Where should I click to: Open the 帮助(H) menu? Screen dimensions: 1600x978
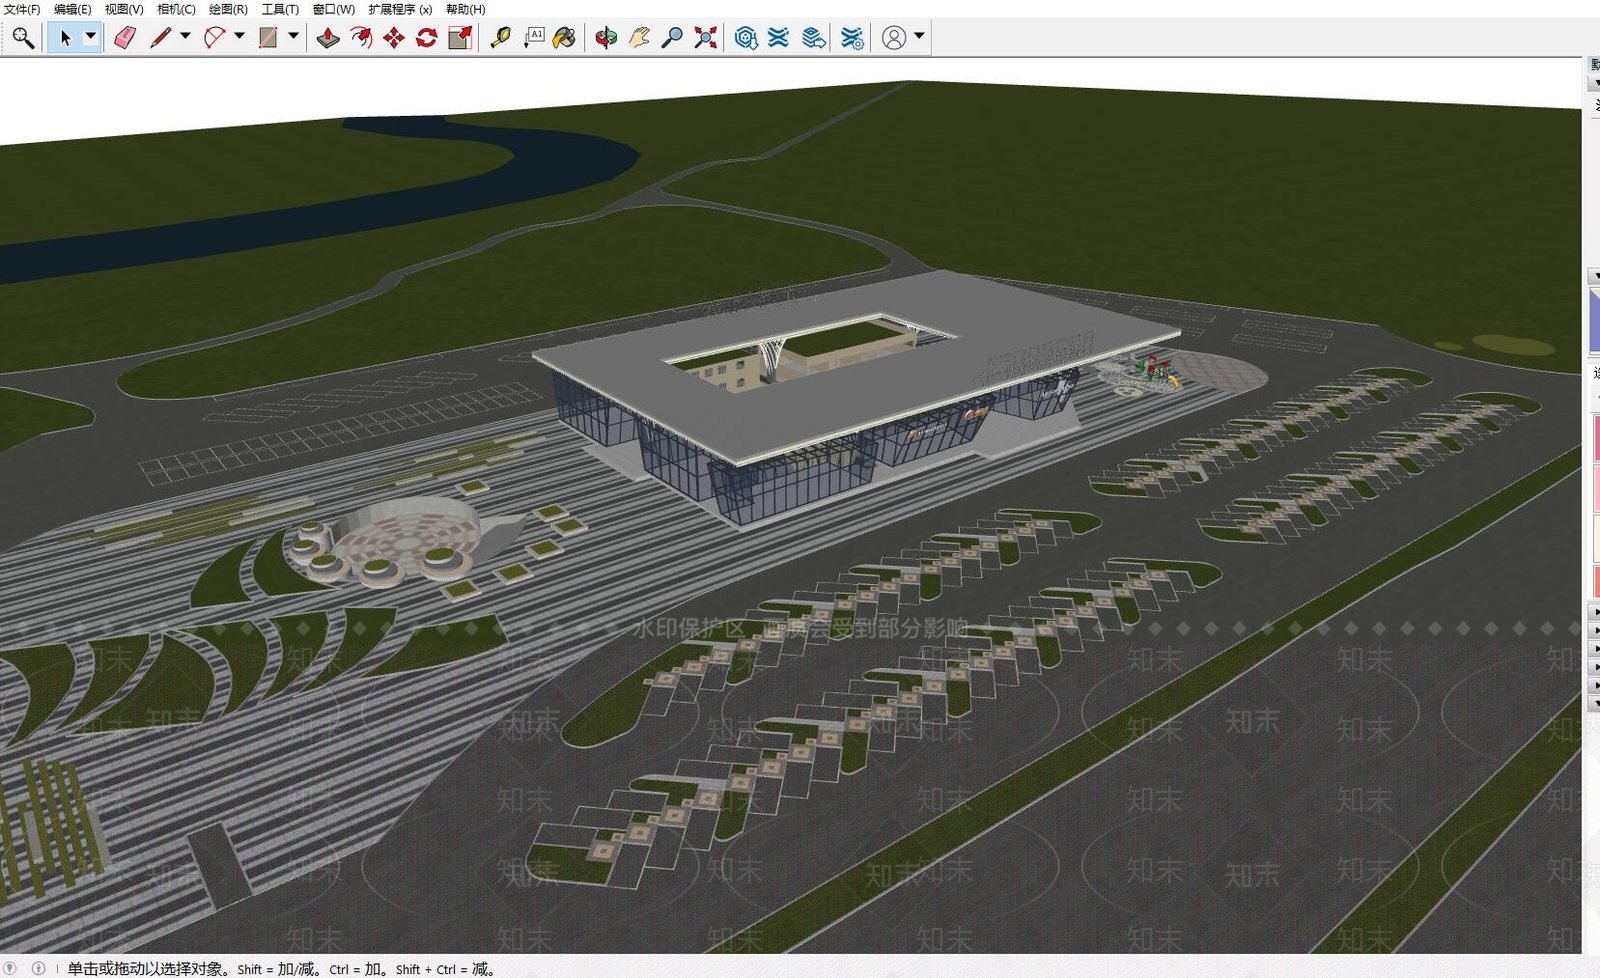click(x=465, y=9)
